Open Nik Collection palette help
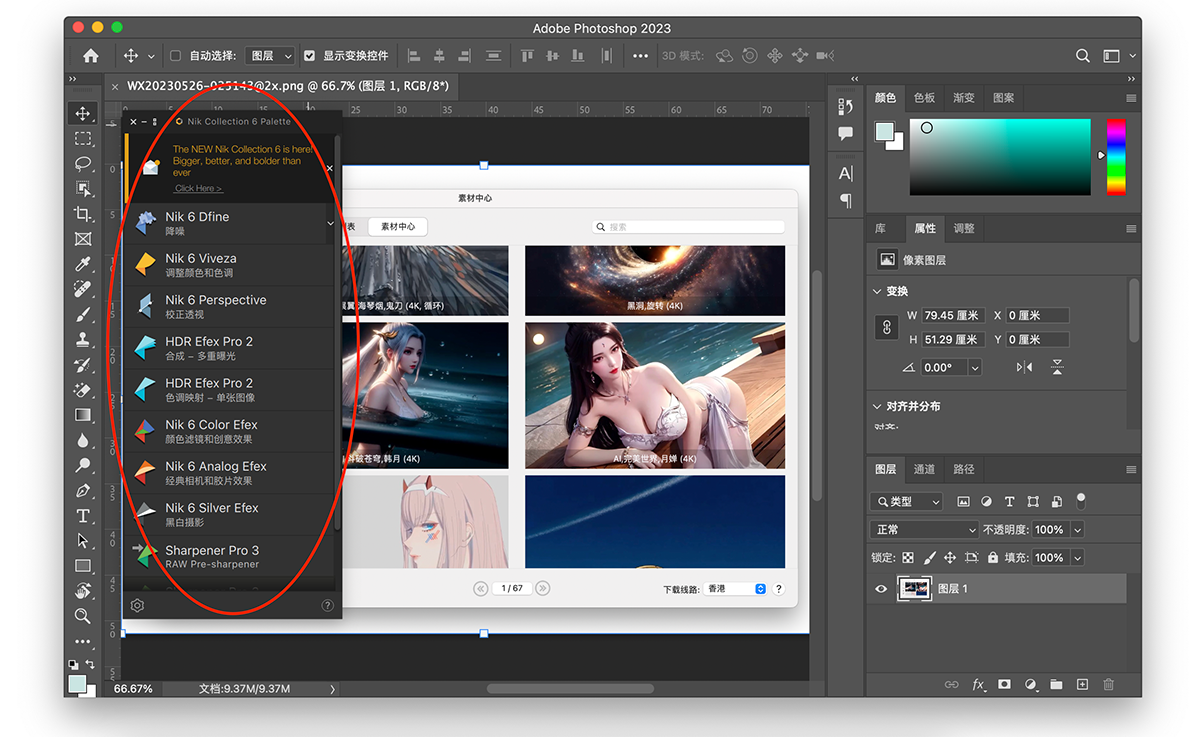This screenshot has height=737, width=1200. 327,605
